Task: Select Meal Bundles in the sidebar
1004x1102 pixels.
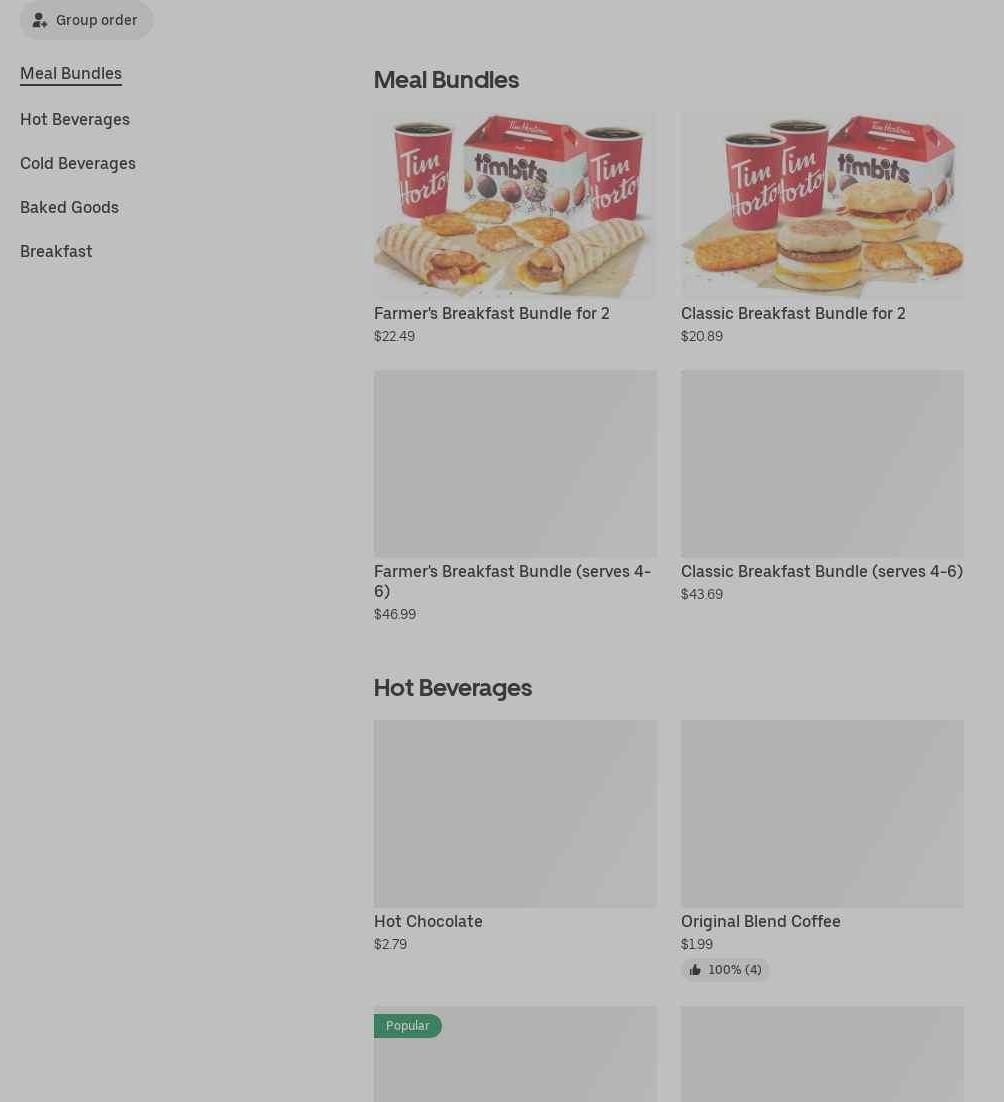Action: 71,73
